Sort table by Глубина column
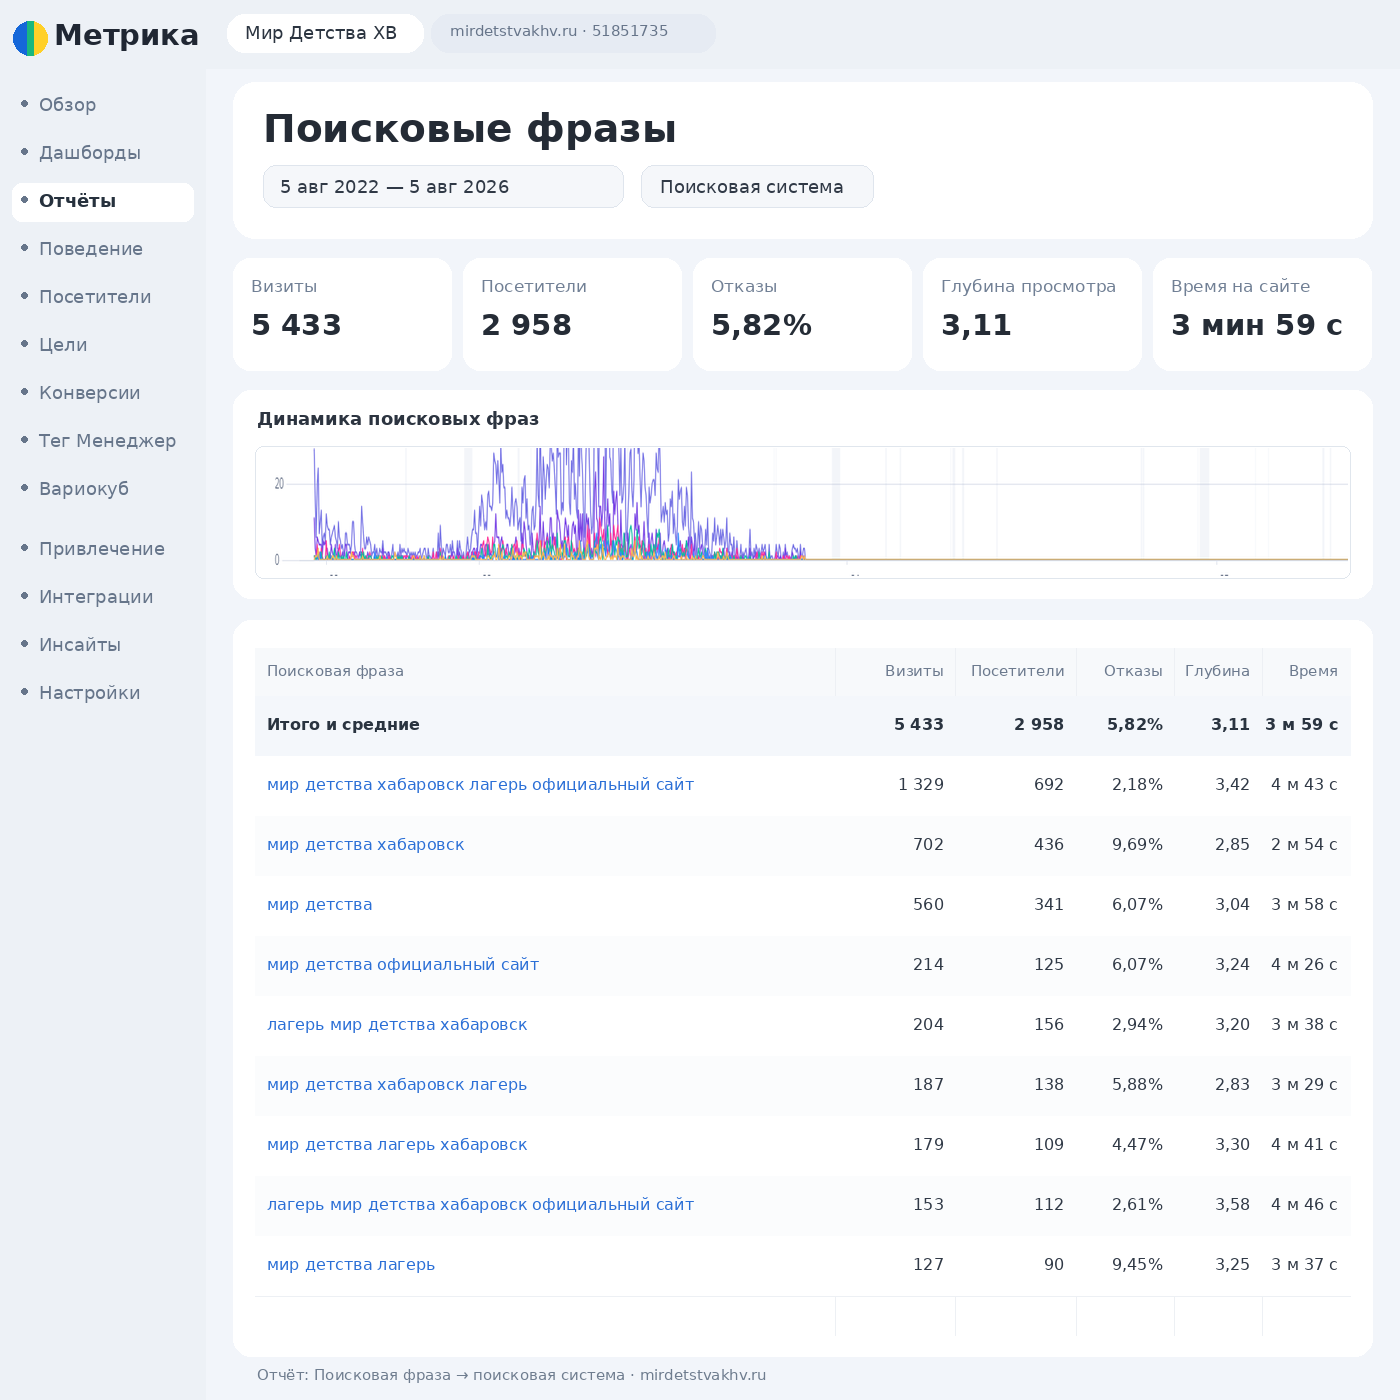This screenshot has height=1400, width=1400. point(1217,671)
